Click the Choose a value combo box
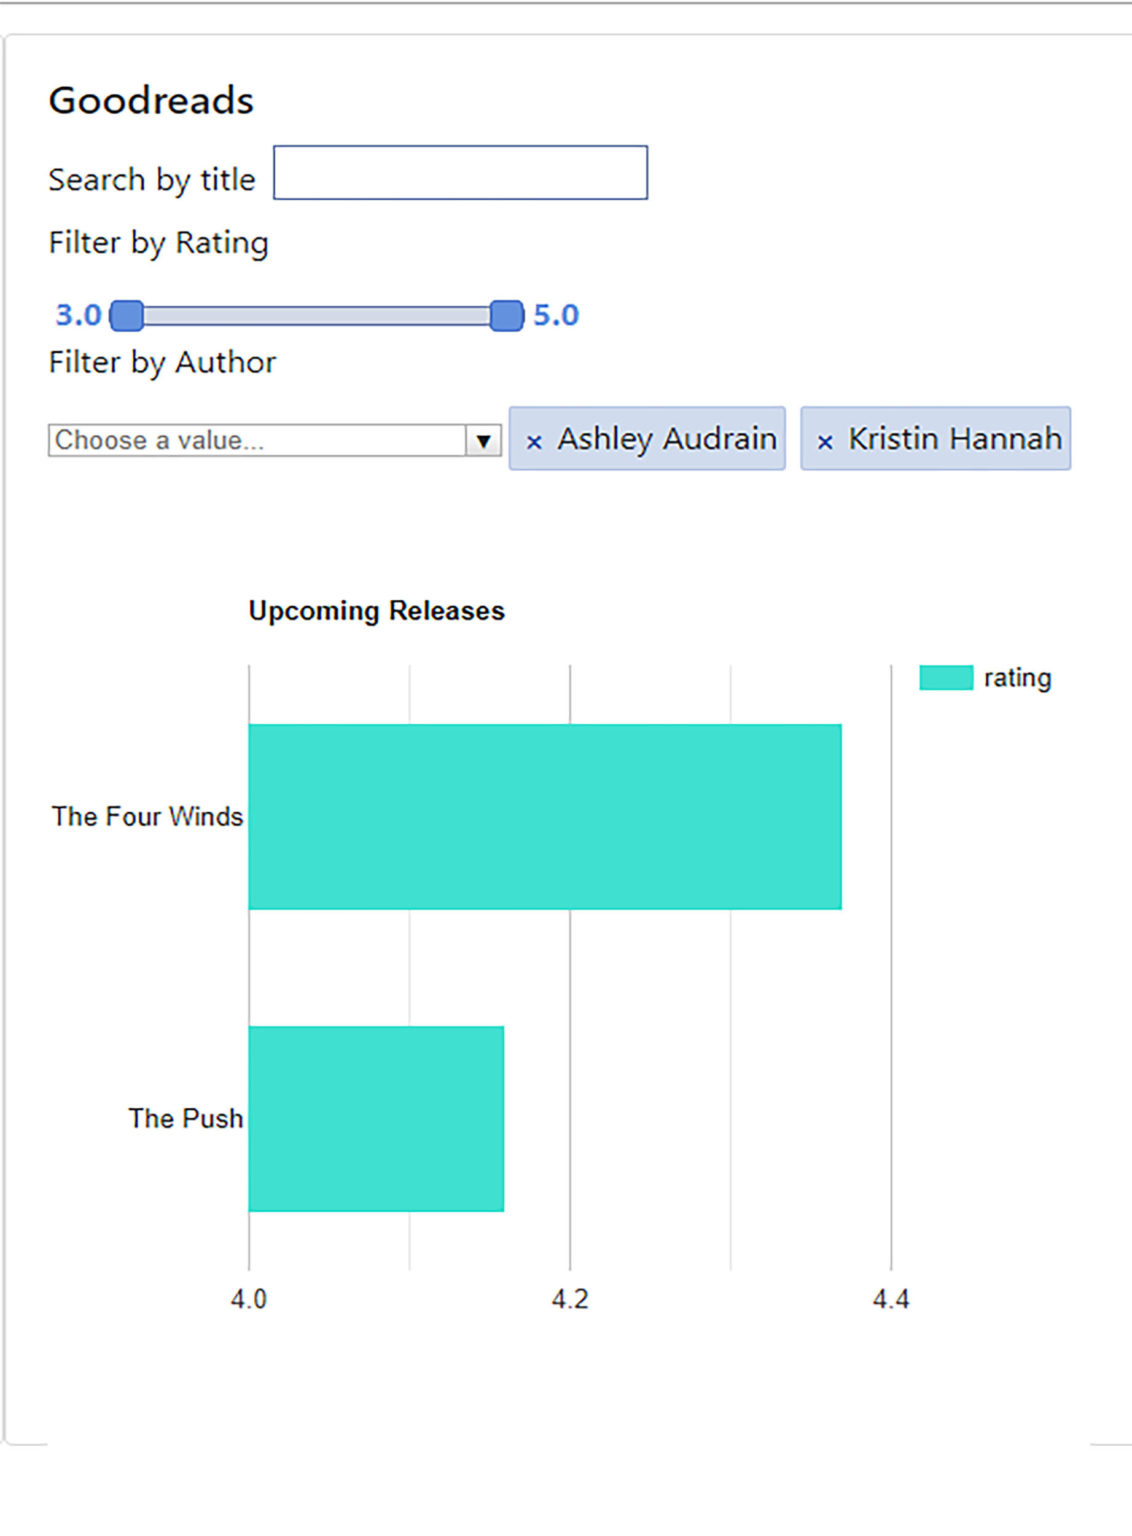Image resolution: width=1132 pixels, height=1536 pixels. 258,440
